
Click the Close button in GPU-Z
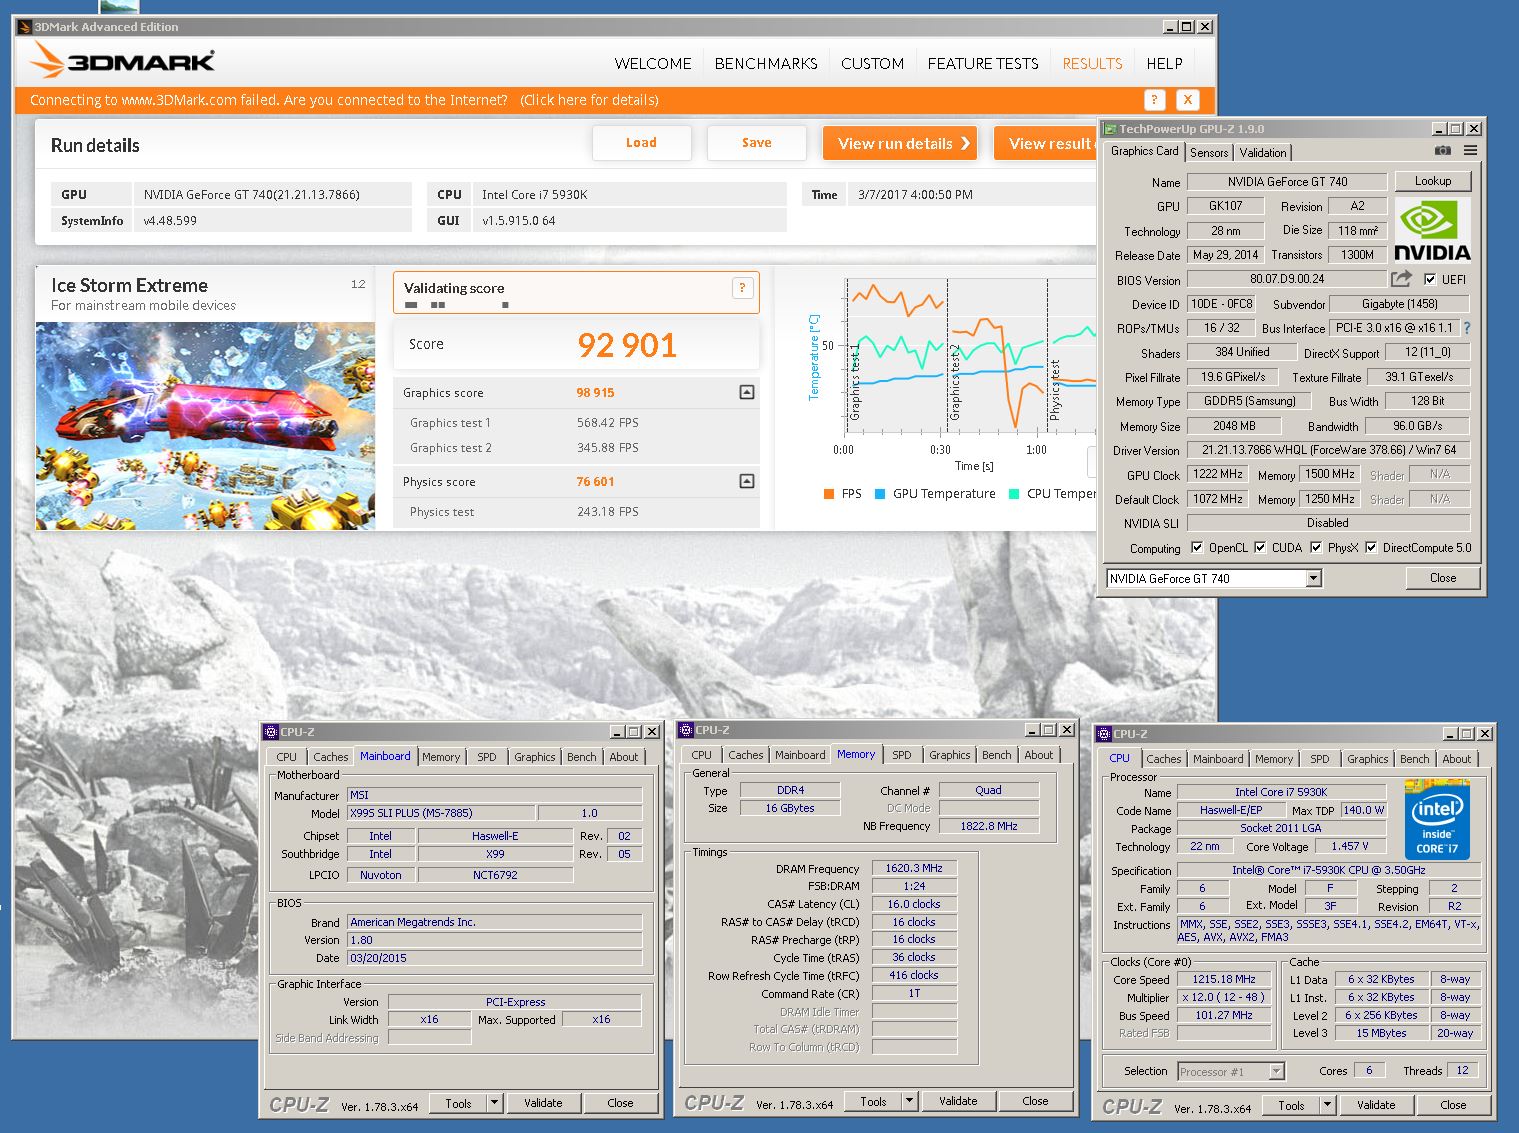coord(1442,578)
